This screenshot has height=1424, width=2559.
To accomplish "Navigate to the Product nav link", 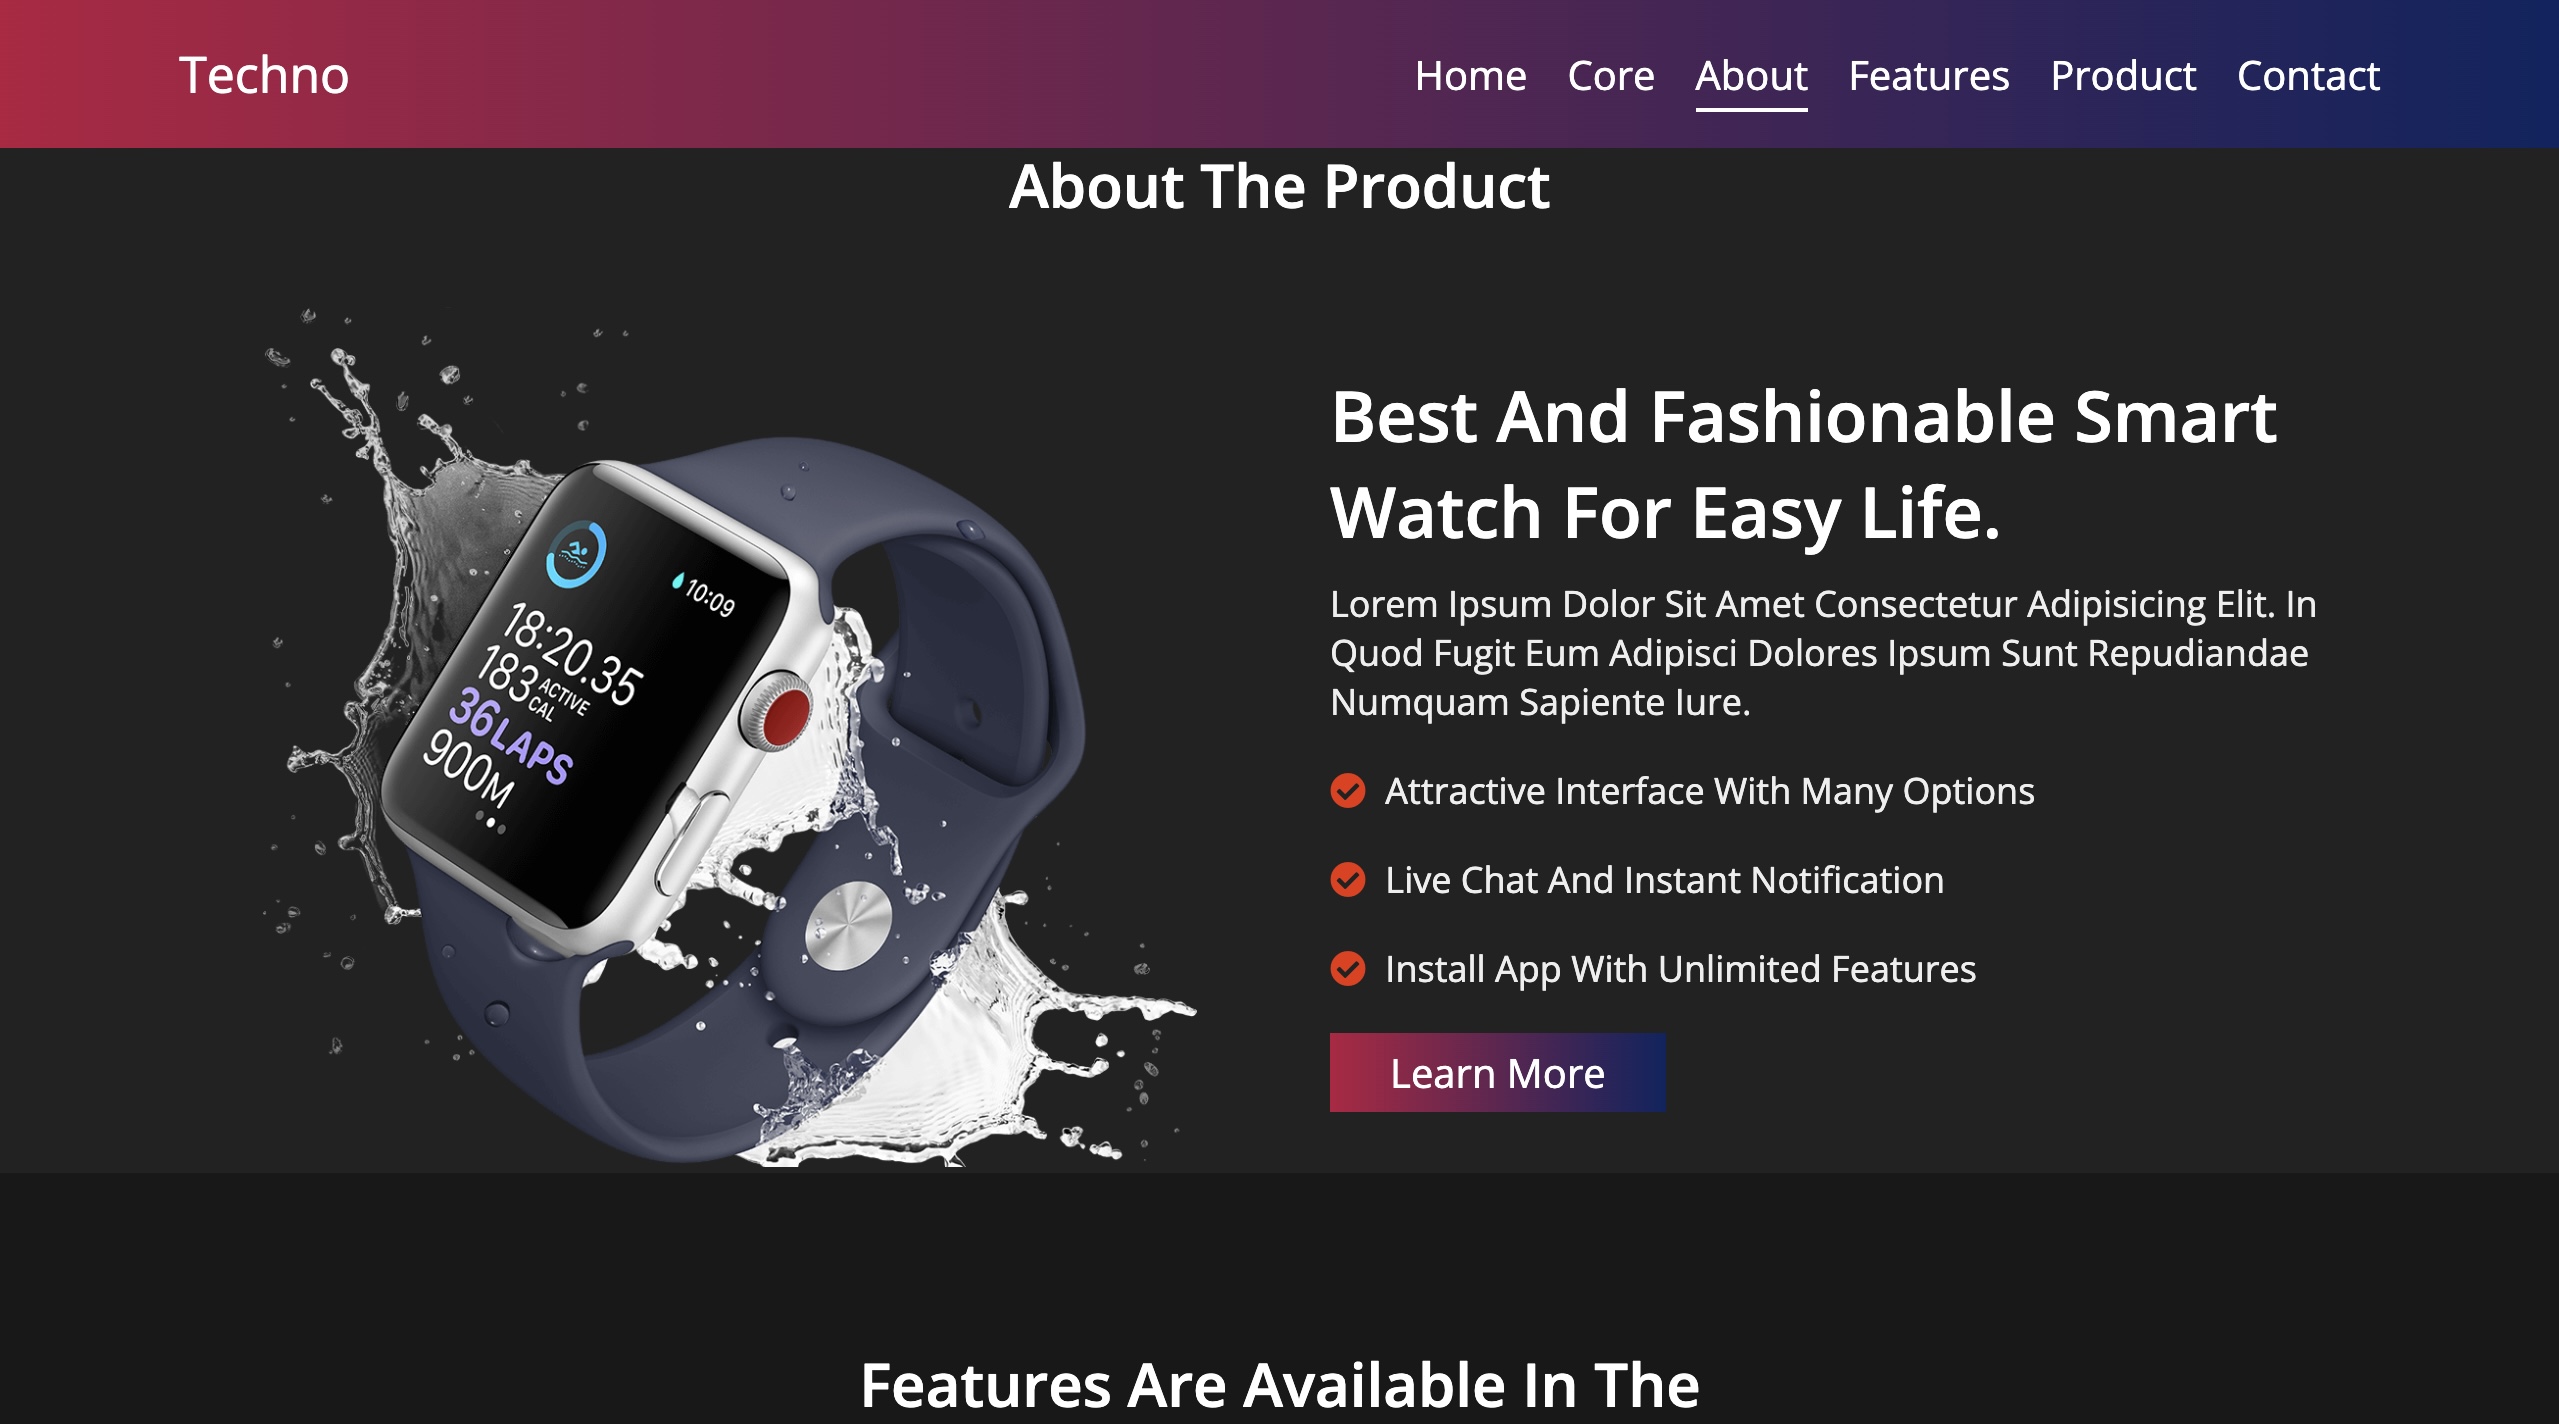I will [2123, 76].
